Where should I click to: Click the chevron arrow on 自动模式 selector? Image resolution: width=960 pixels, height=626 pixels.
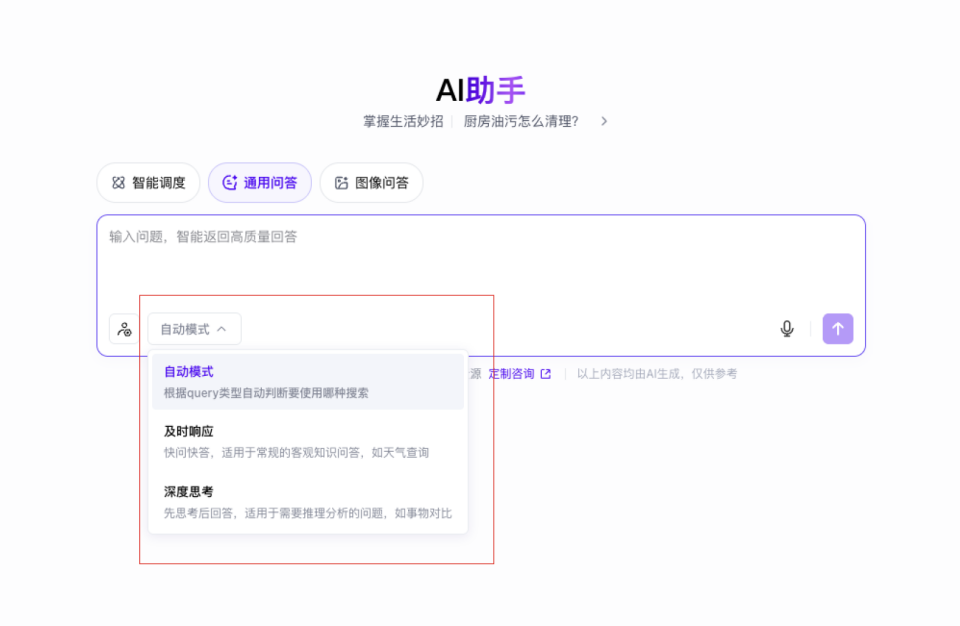222,329
